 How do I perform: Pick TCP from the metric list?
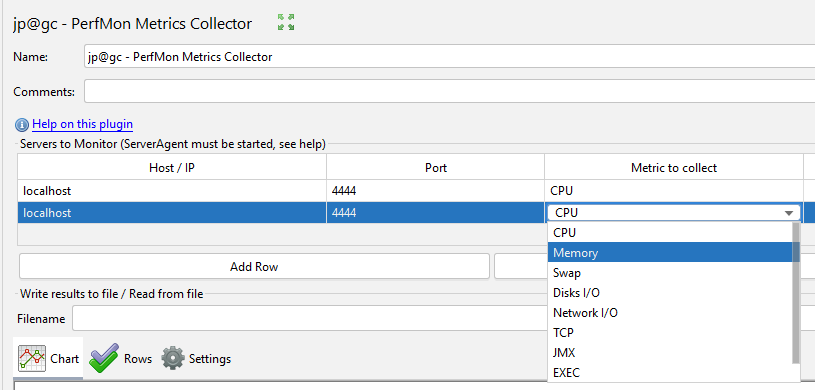[x=669, y=333]
